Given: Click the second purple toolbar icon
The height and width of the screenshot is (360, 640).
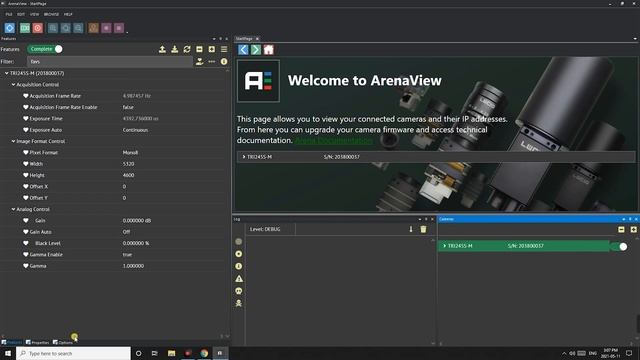Looking at the screenshot, I should click(119, 28).
